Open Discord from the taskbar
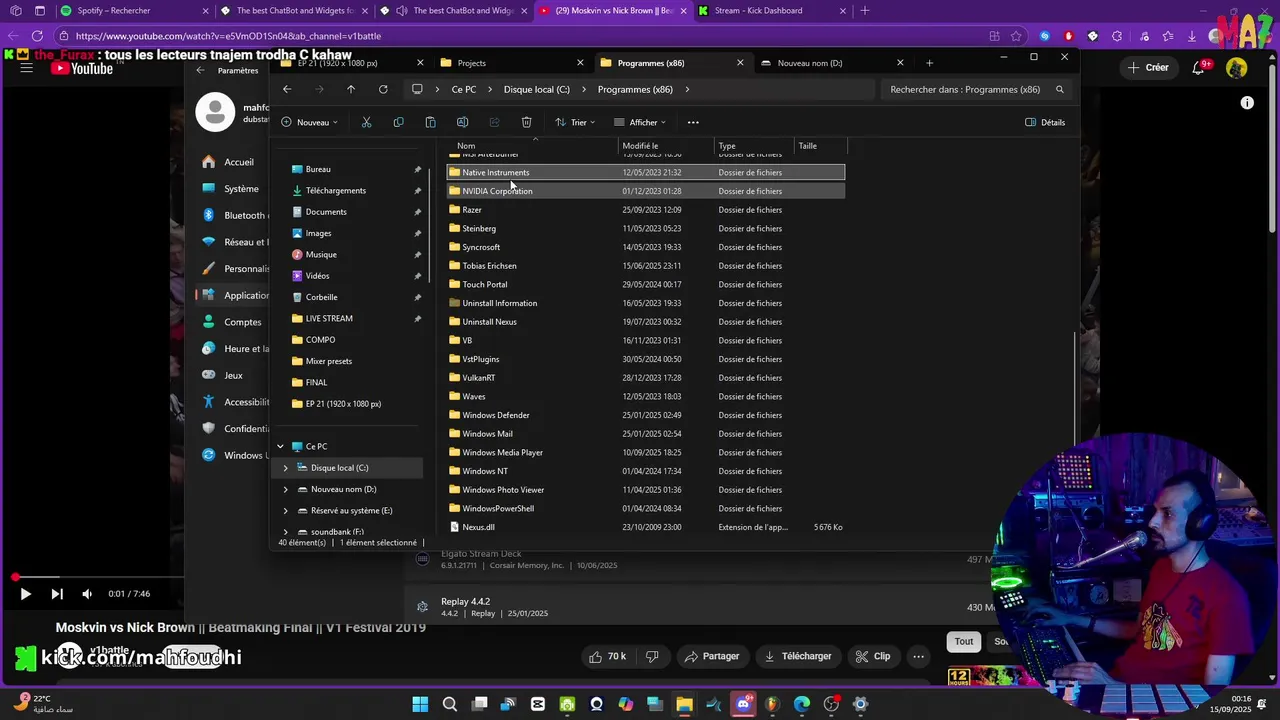 point(743,704)
